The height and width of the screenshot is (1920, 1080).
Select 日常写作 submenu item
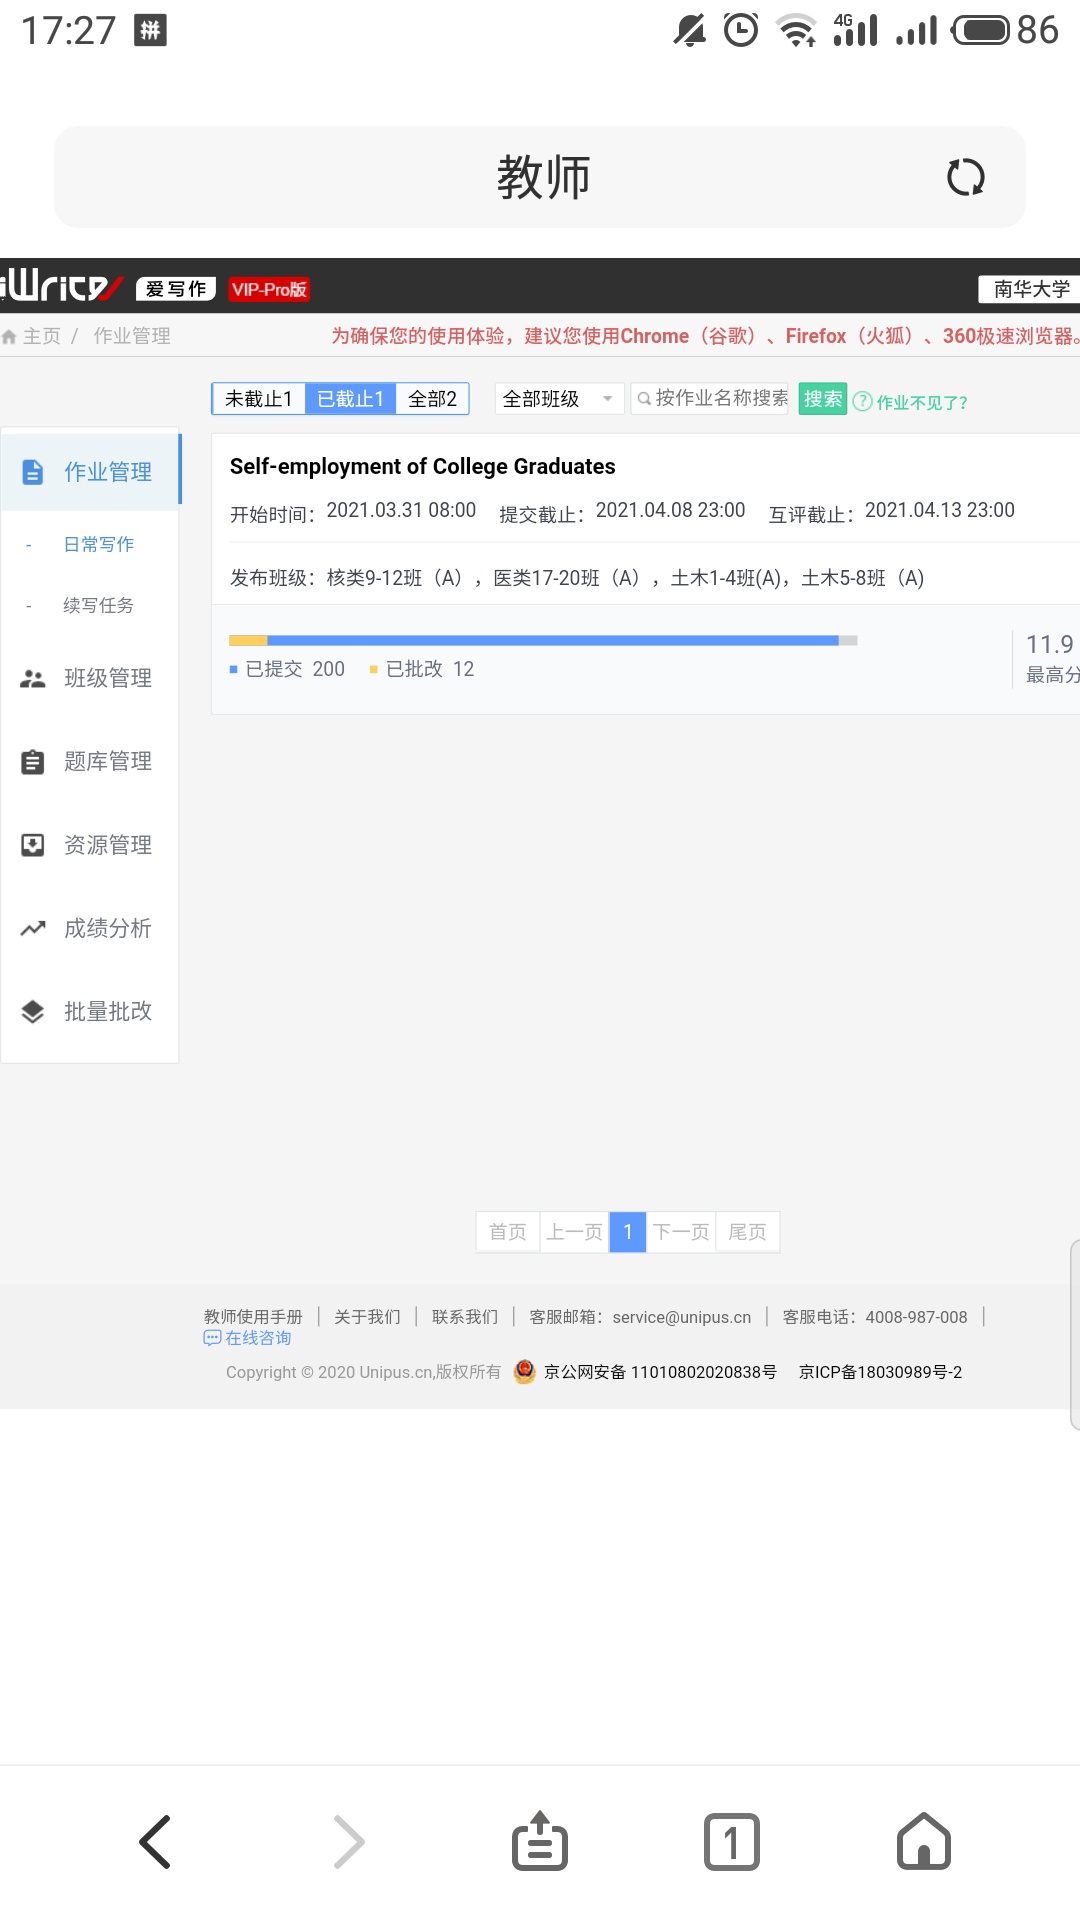98,545
